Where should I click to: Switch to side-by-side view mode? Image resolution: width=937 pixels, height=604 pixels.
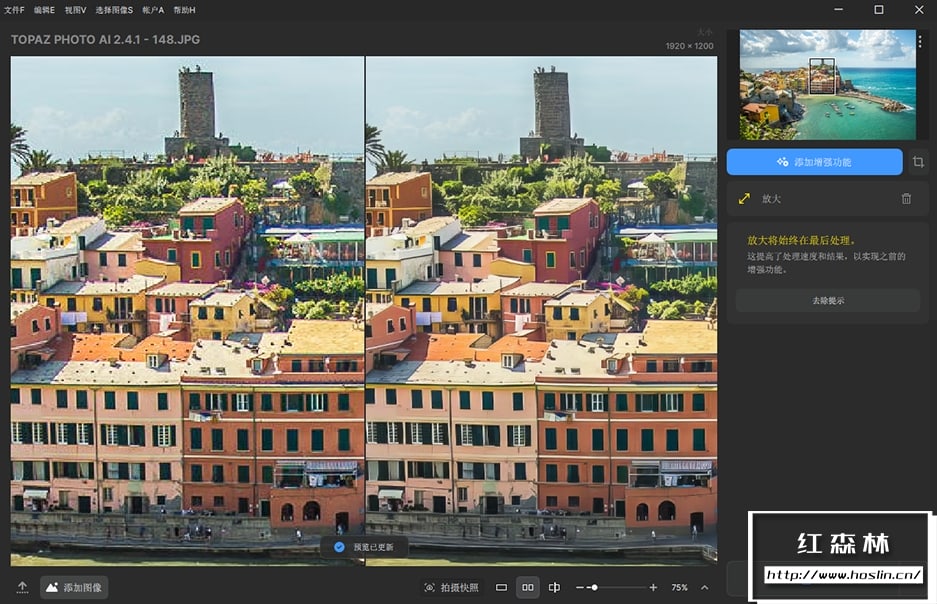[x=528, y=587]
